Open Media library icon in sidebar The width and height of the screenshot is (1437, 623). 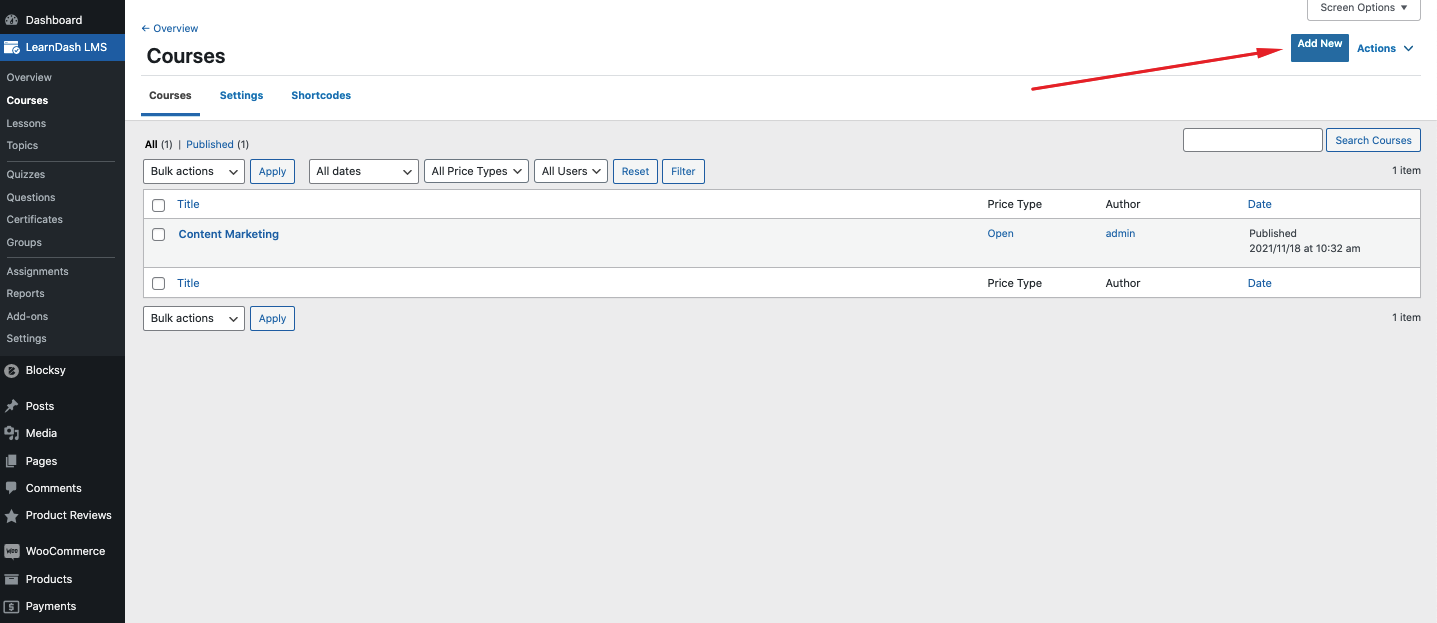coord(11,433)
